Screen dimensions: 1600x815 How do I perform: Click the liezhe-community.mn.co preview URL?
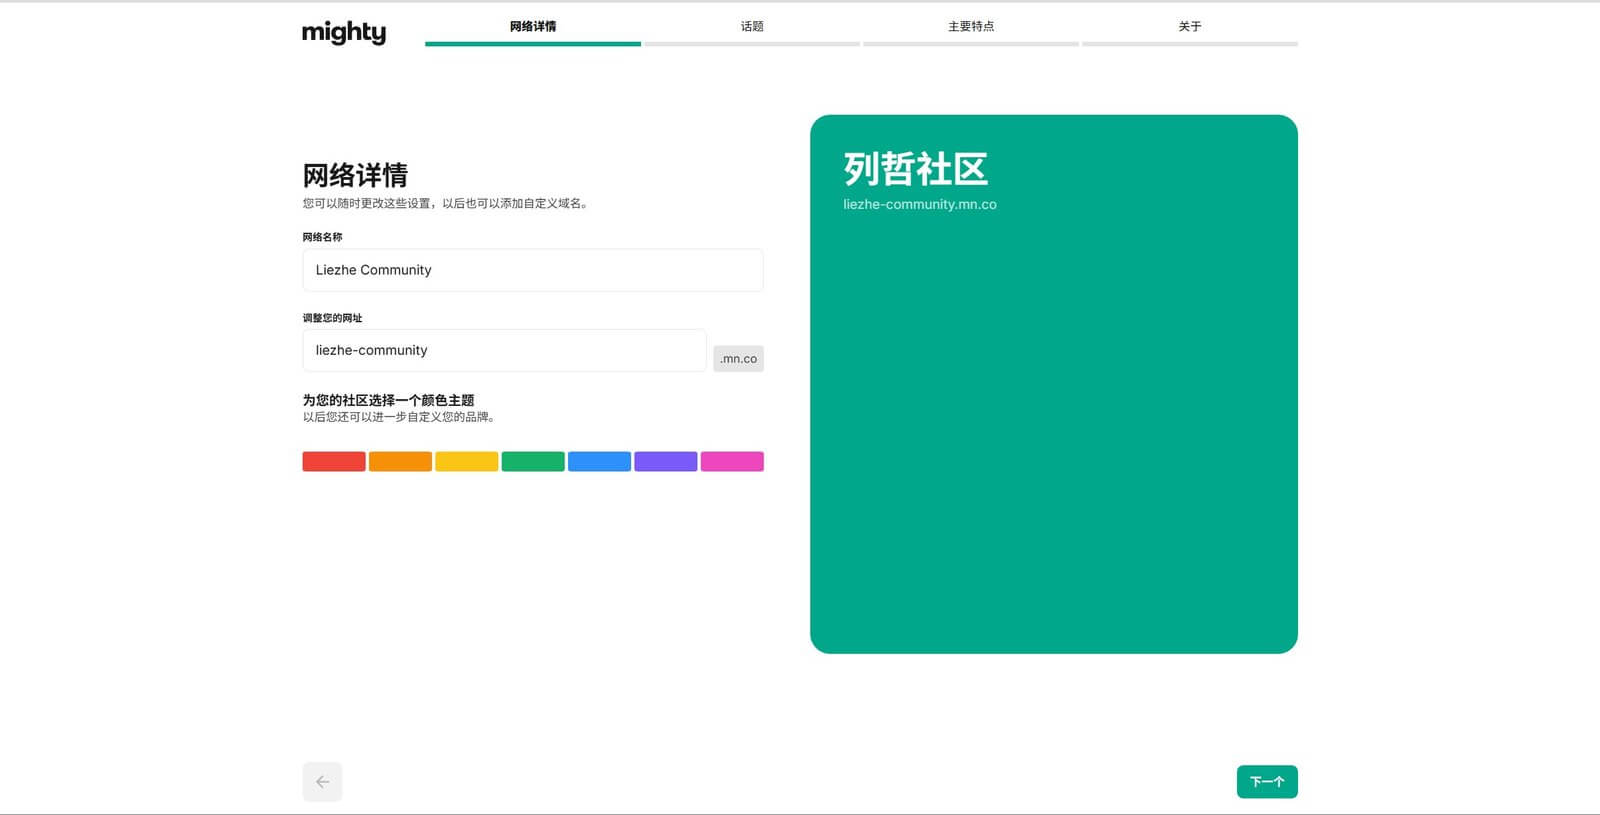(x=920, y=204)
